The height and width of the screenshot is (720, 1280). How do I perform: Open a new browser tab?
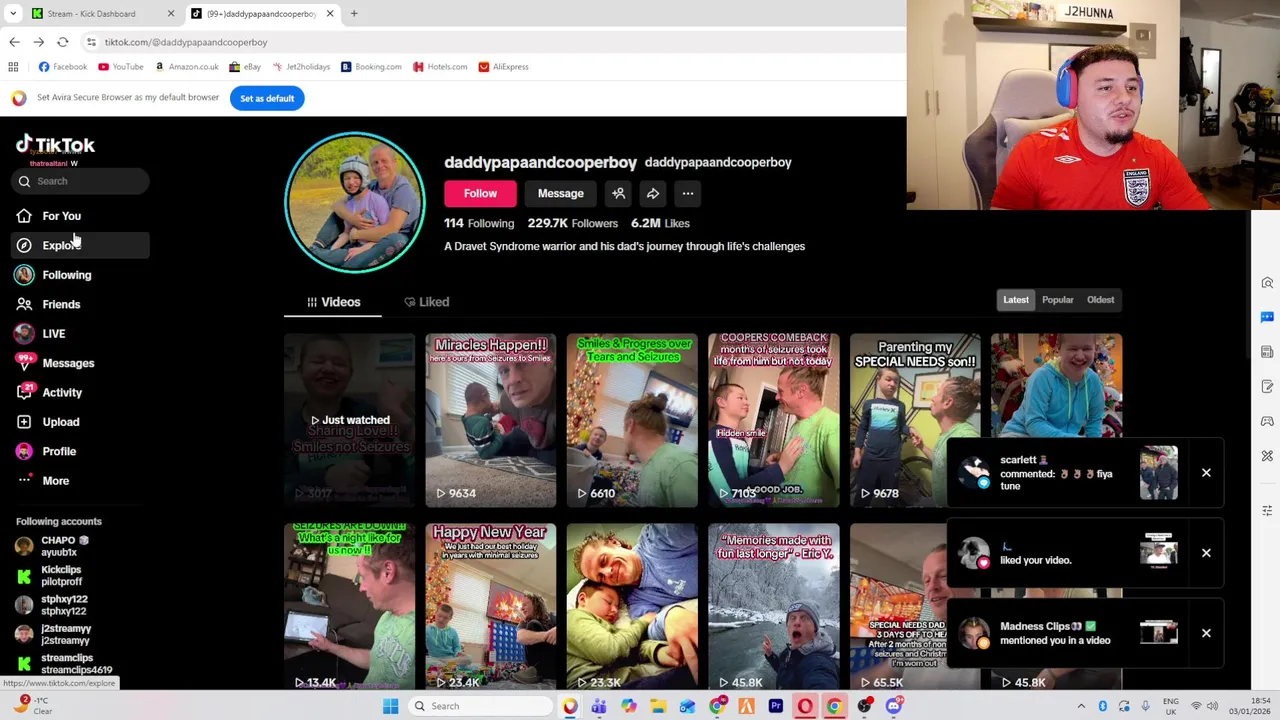(354, 14)
